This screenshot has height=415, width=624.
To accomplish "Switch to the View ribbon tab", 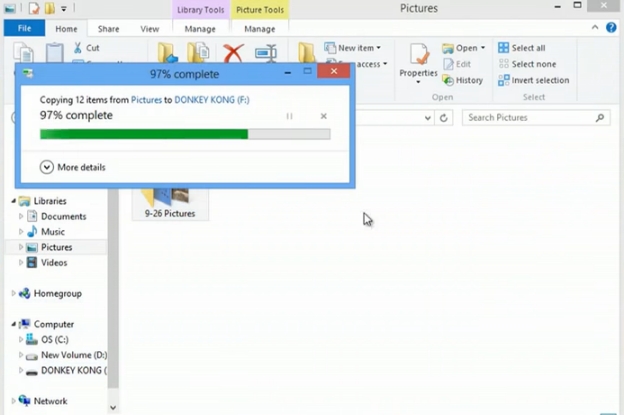I will (x=150, y=29).
